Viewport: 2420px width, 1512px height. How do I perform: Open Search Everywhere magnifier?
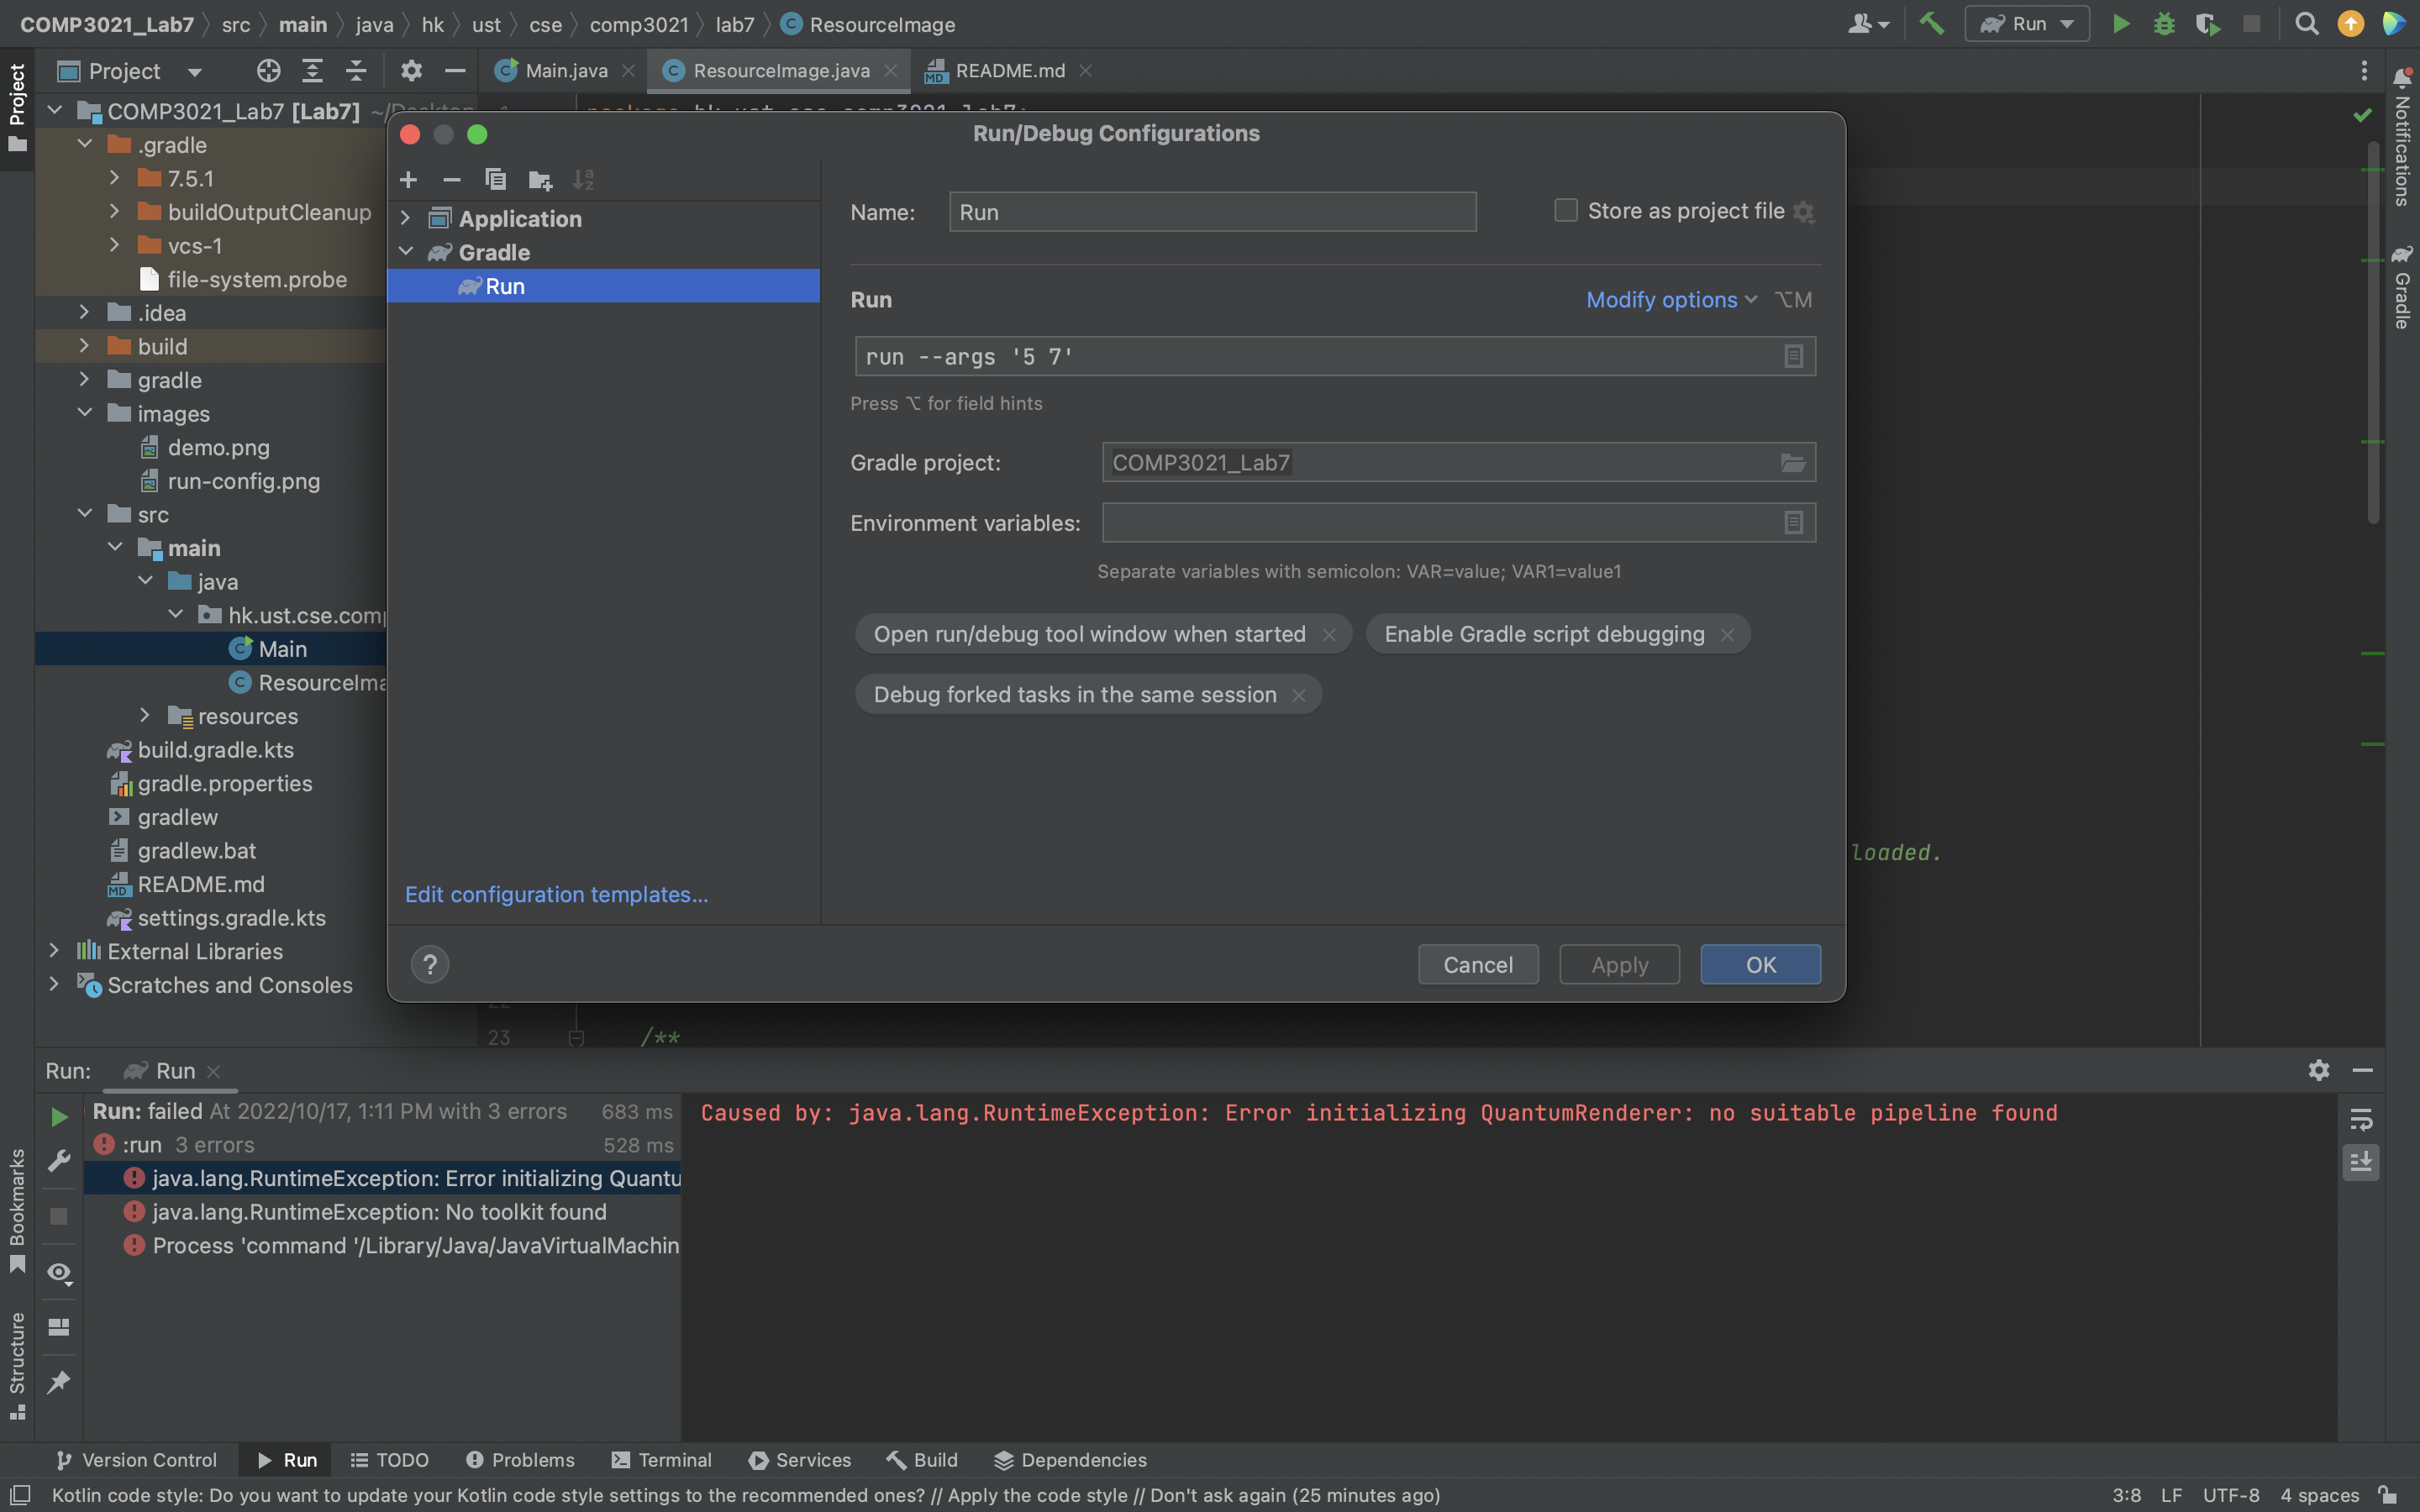(x=2306, y=24)
